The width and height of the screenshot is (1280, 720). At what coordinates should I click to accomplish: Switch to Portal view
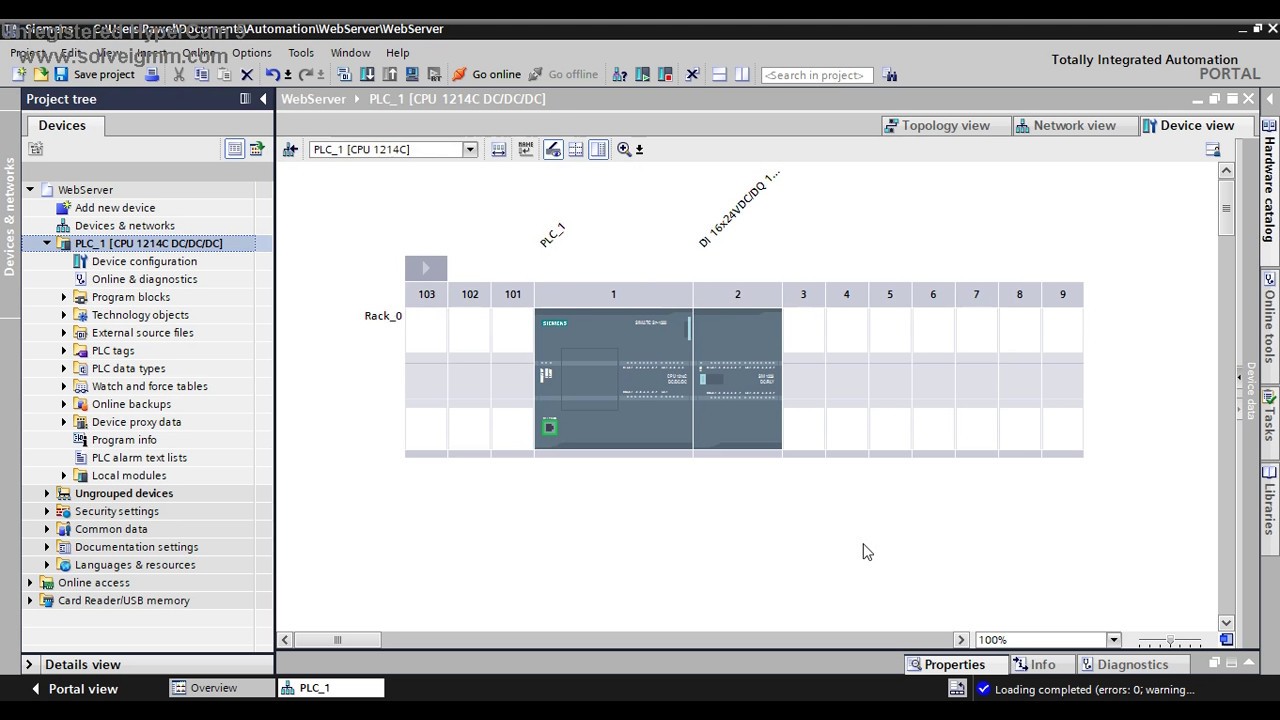pyautogui.click(x=74, y=689)
